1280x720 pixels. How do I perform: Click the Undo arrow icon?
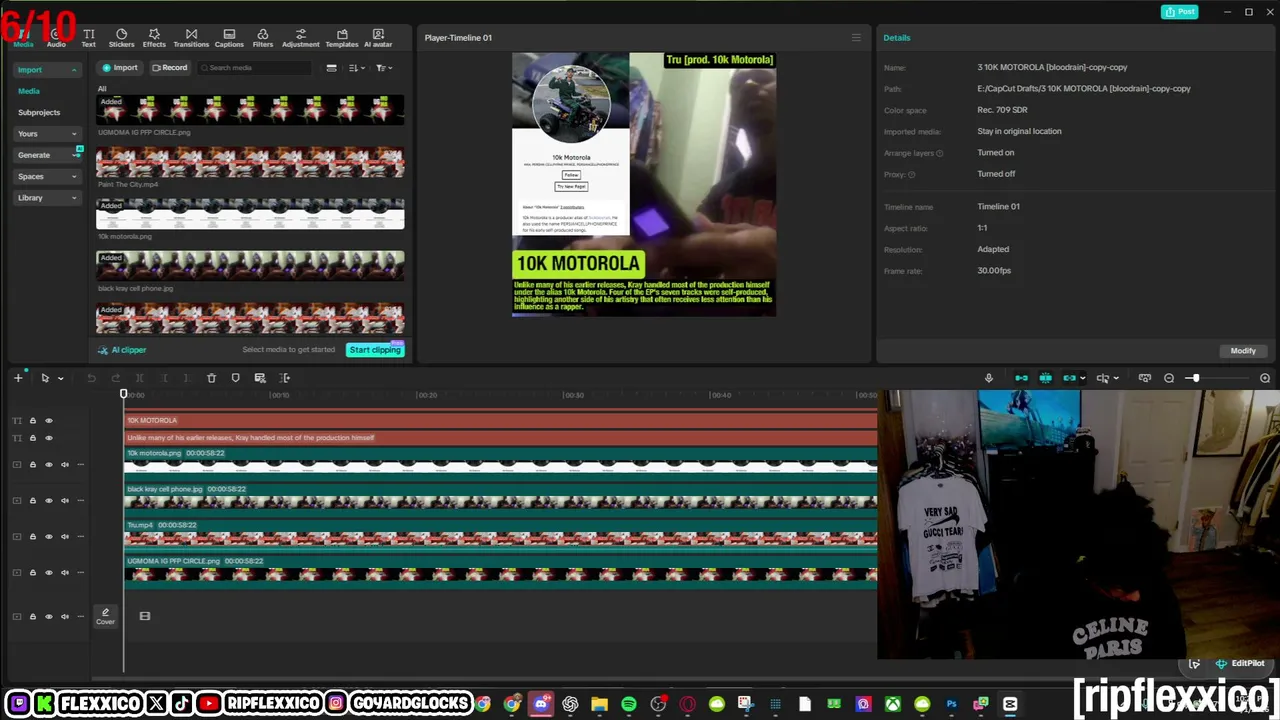(x=91, y=378)
